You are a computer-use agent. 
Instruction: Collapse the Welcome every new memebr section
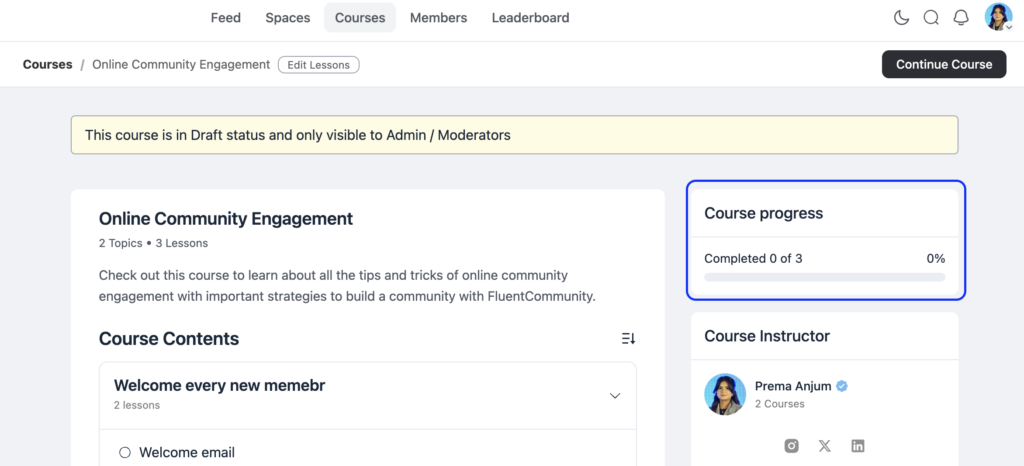tap(615, 396)
